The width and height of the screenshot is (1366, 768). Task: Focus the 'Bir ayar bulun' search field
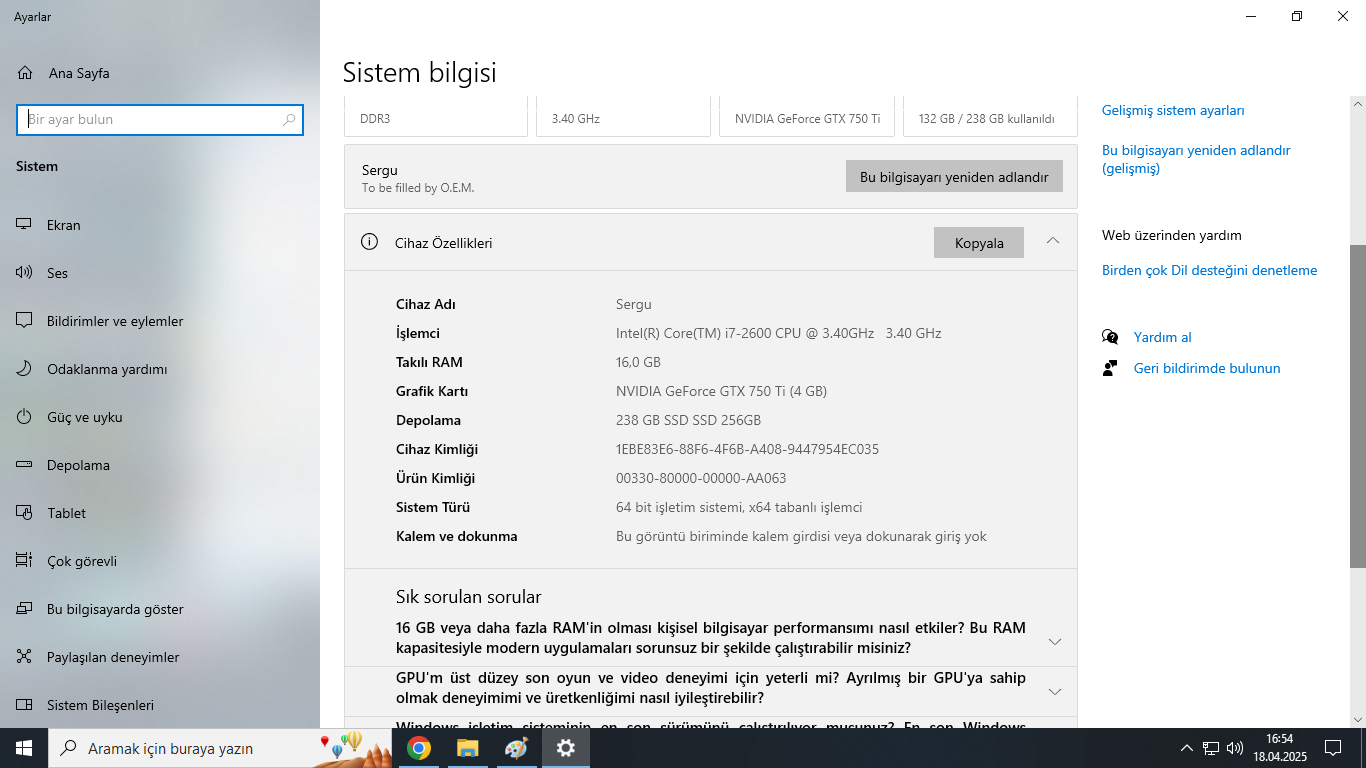point(160,120)
